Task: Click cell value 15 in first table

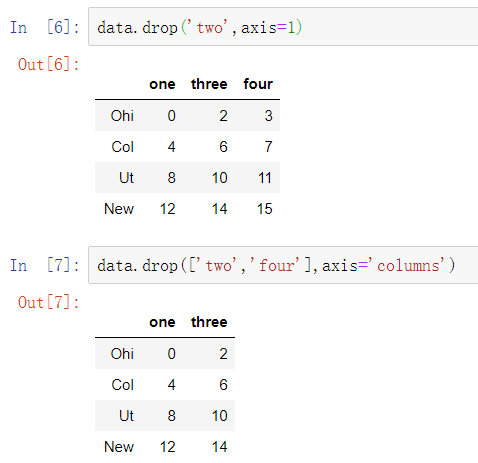Action: tap(265, 209)
